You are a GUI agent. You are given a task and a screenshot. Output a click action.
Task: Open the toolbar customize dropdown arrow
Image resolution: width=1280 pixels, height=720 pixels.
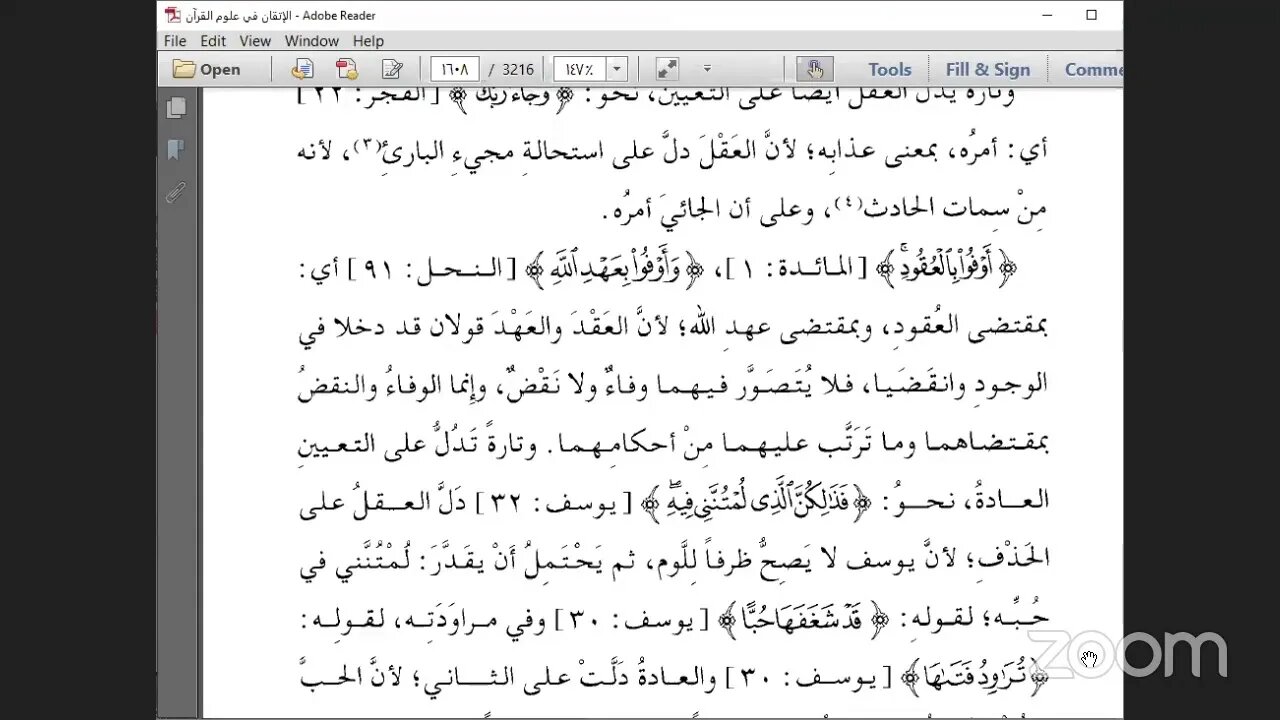coord(707,69)
